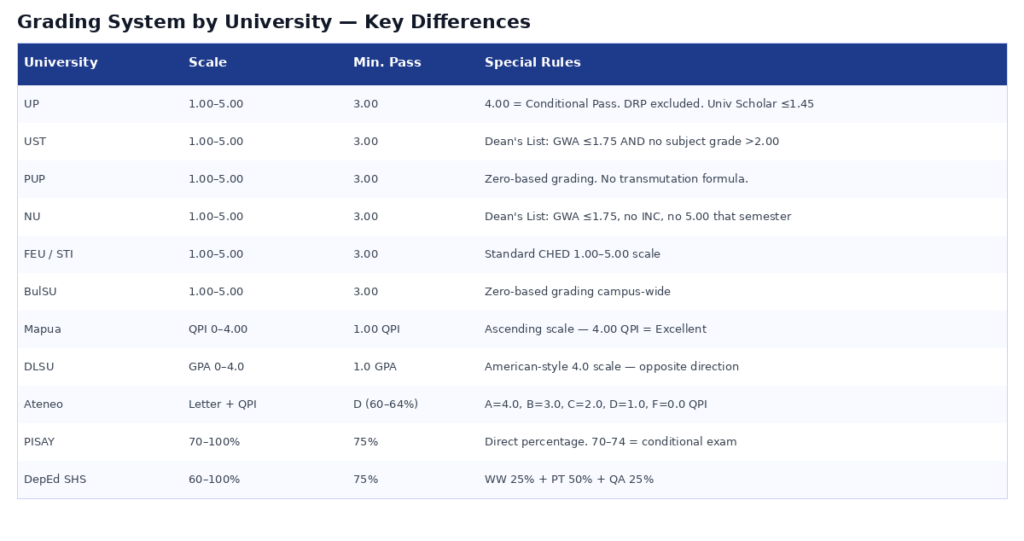Image resolution: width=1024 pixels, height=541 pixels.
Task: Click DepEd SHS's 60–100% scale cell
Action: pos(214,480)
